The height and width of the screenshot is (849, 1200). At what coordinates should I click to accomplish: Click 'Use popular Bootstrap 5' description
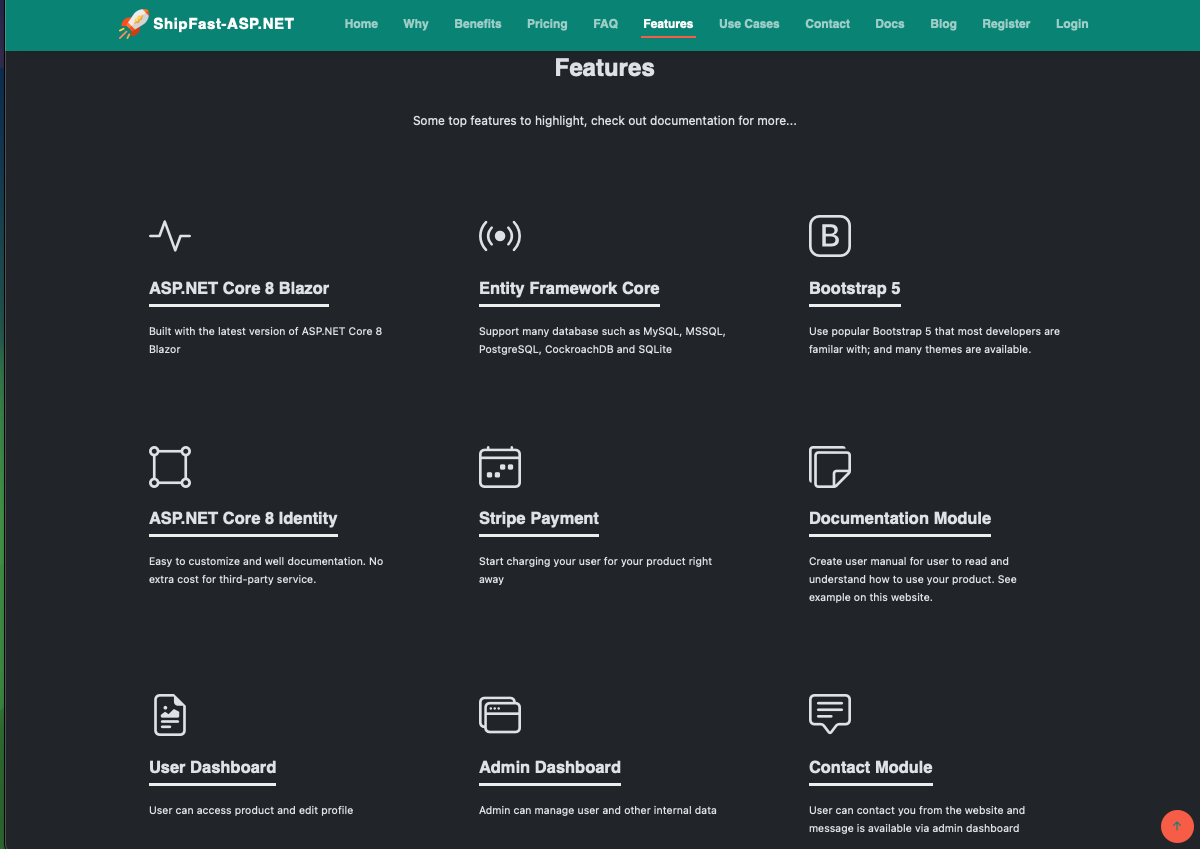934,340
